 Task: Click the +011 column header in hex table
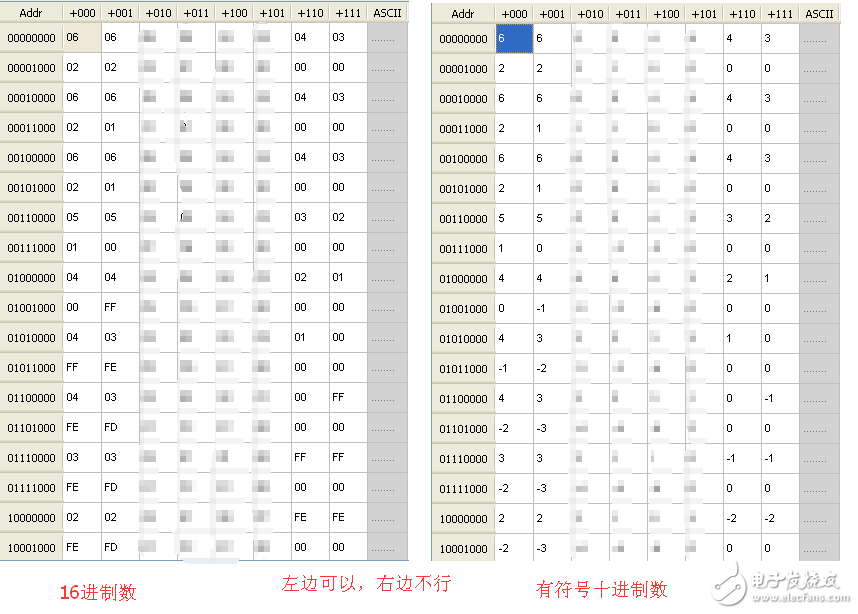tap(196, 13)
